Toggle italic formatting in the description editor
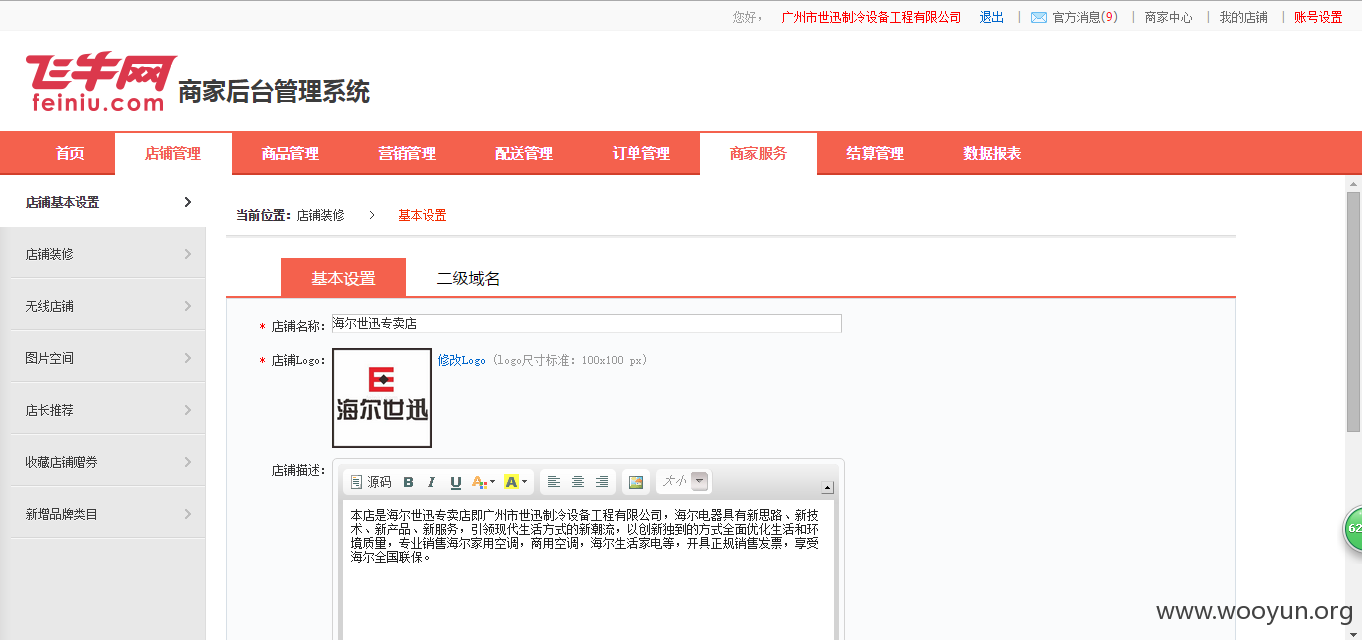This screenshot has height=640, width=1362. (431, 482)
